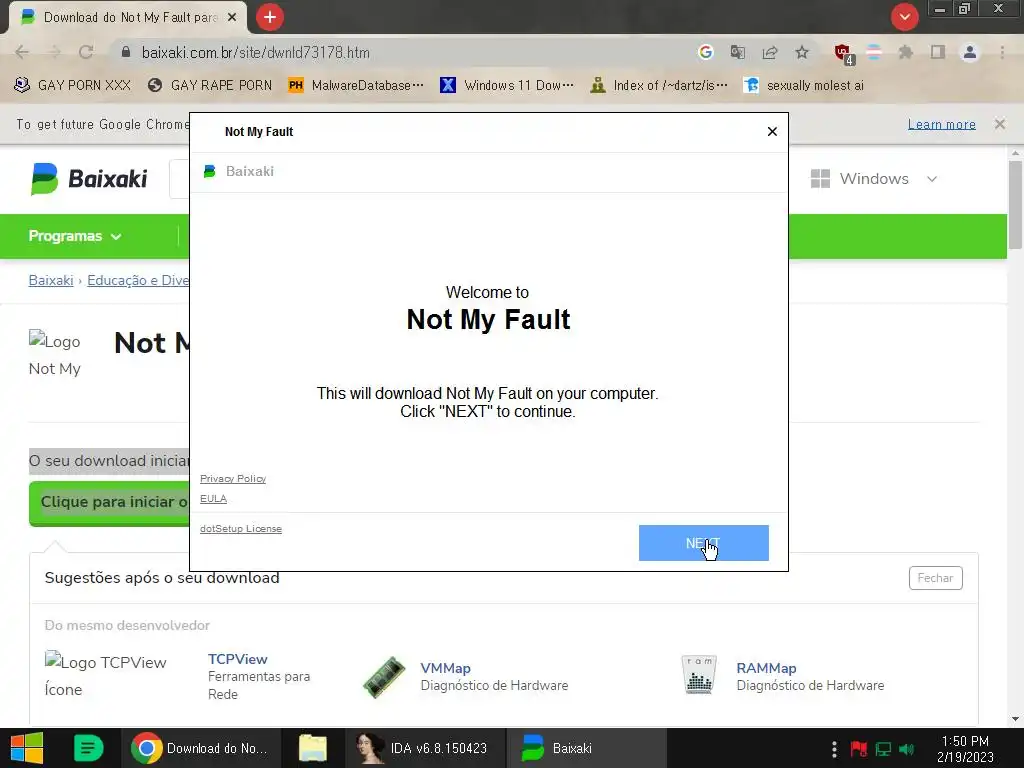Screen dimensions: 1024x768
Task: Click the VMMap memory chip icon
Action: pos(384,677)
